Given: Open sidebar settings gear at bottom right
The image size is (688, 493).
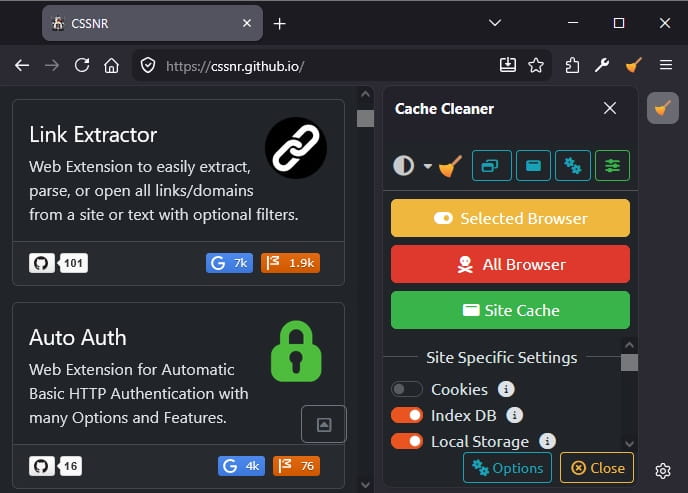Looking at the screenshot, I should (x=663, y=471).
